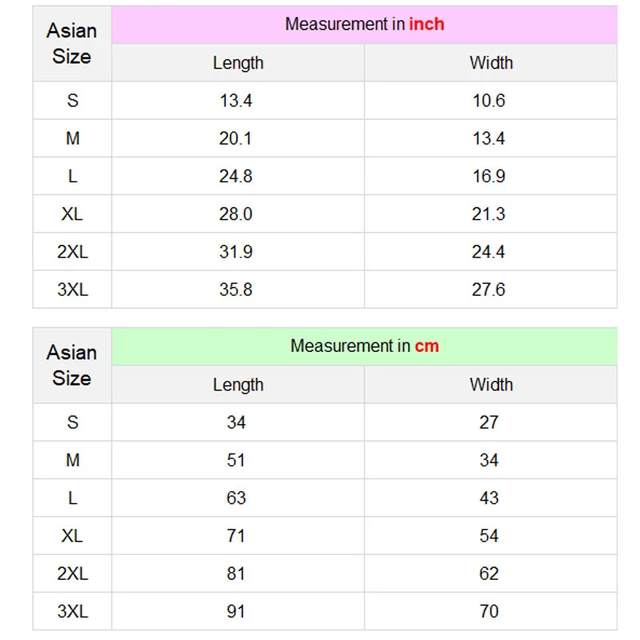The width and height of the screenshot is (640, 640).
Task: Select the S size row in inch table
Action: coord(325,100)
